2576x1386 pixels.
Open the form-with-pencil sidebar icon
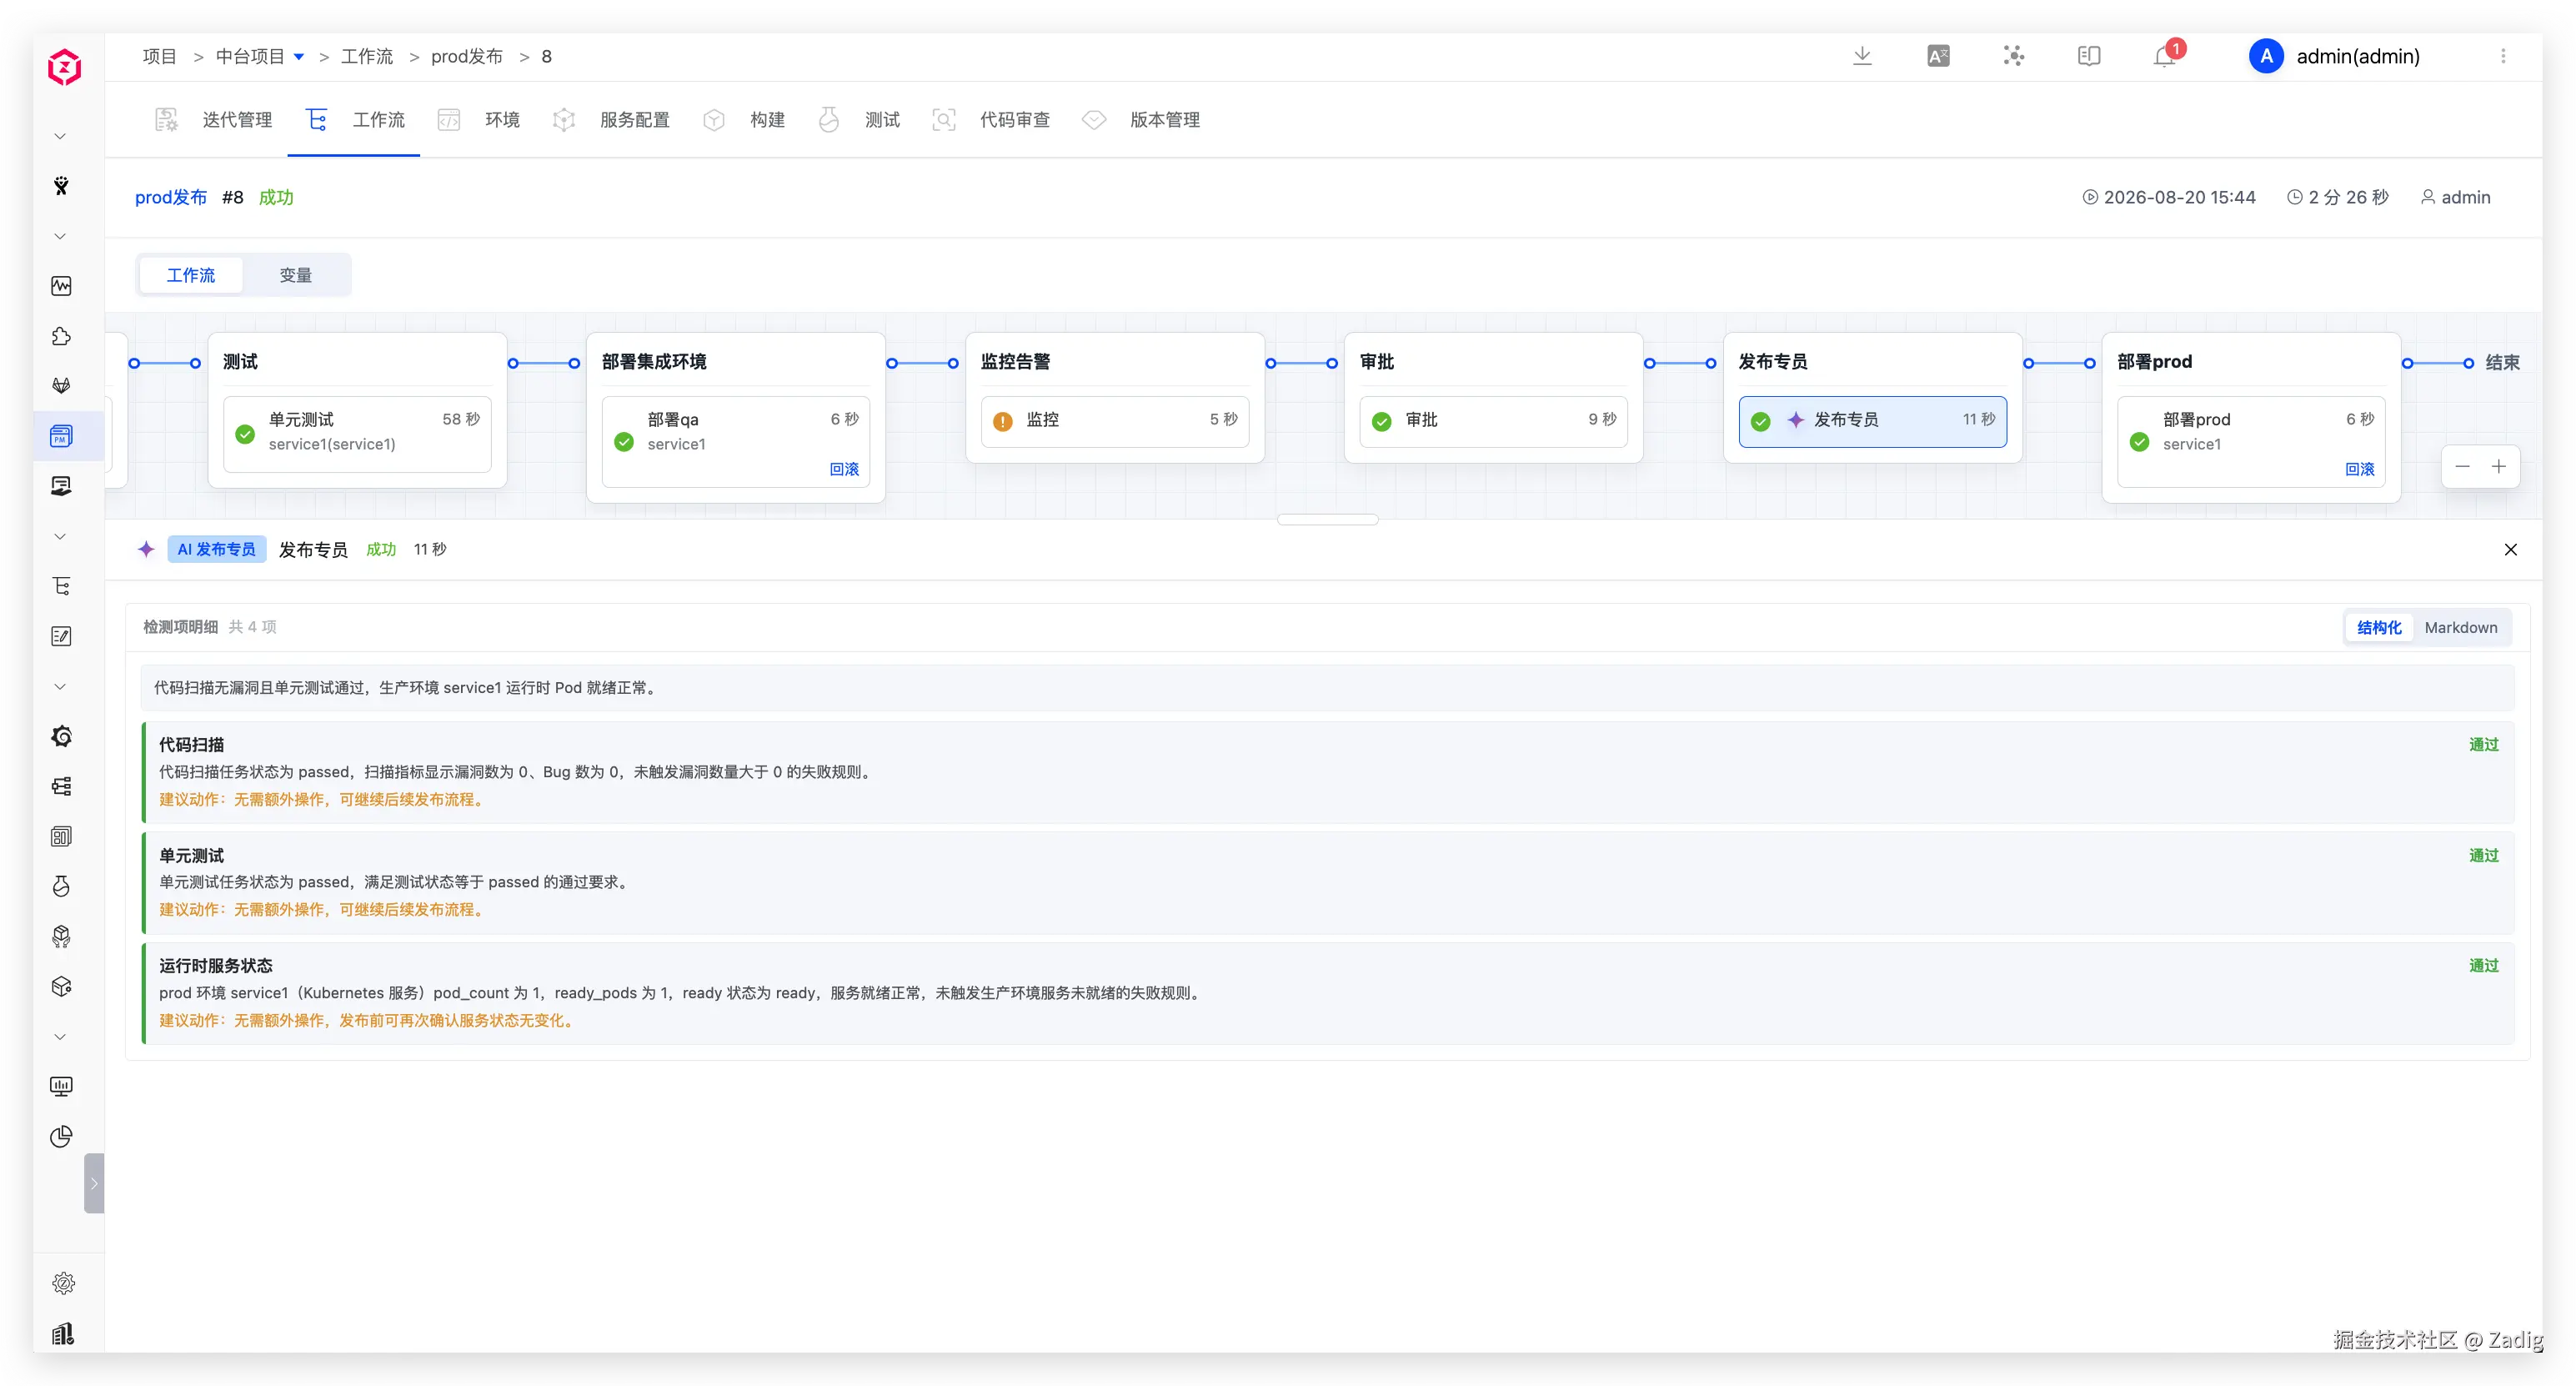pyautogui.click(x=61, y=636)
